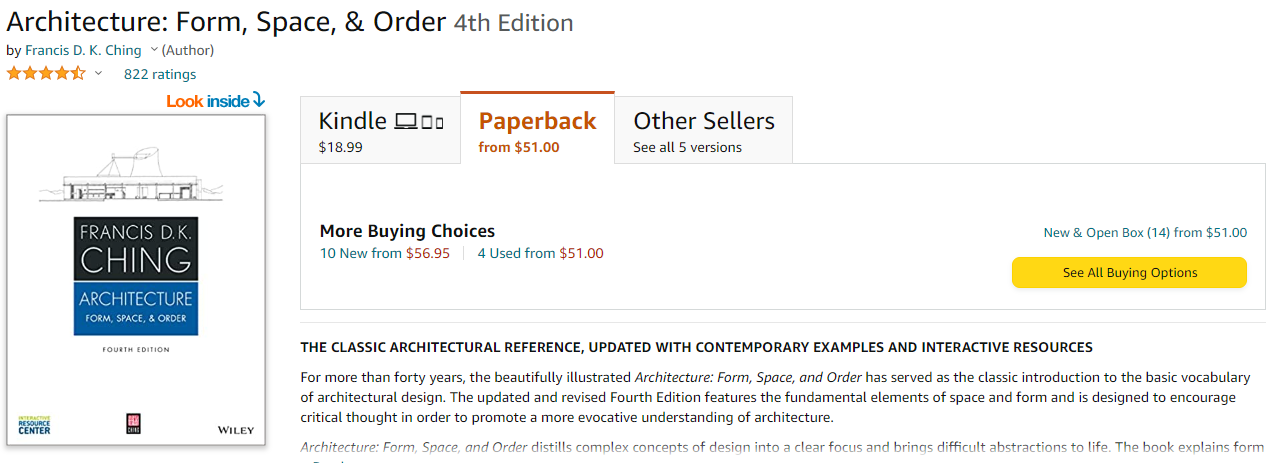
Task: Expand the chevron next to the author name
Action: [x=154, y=50]
